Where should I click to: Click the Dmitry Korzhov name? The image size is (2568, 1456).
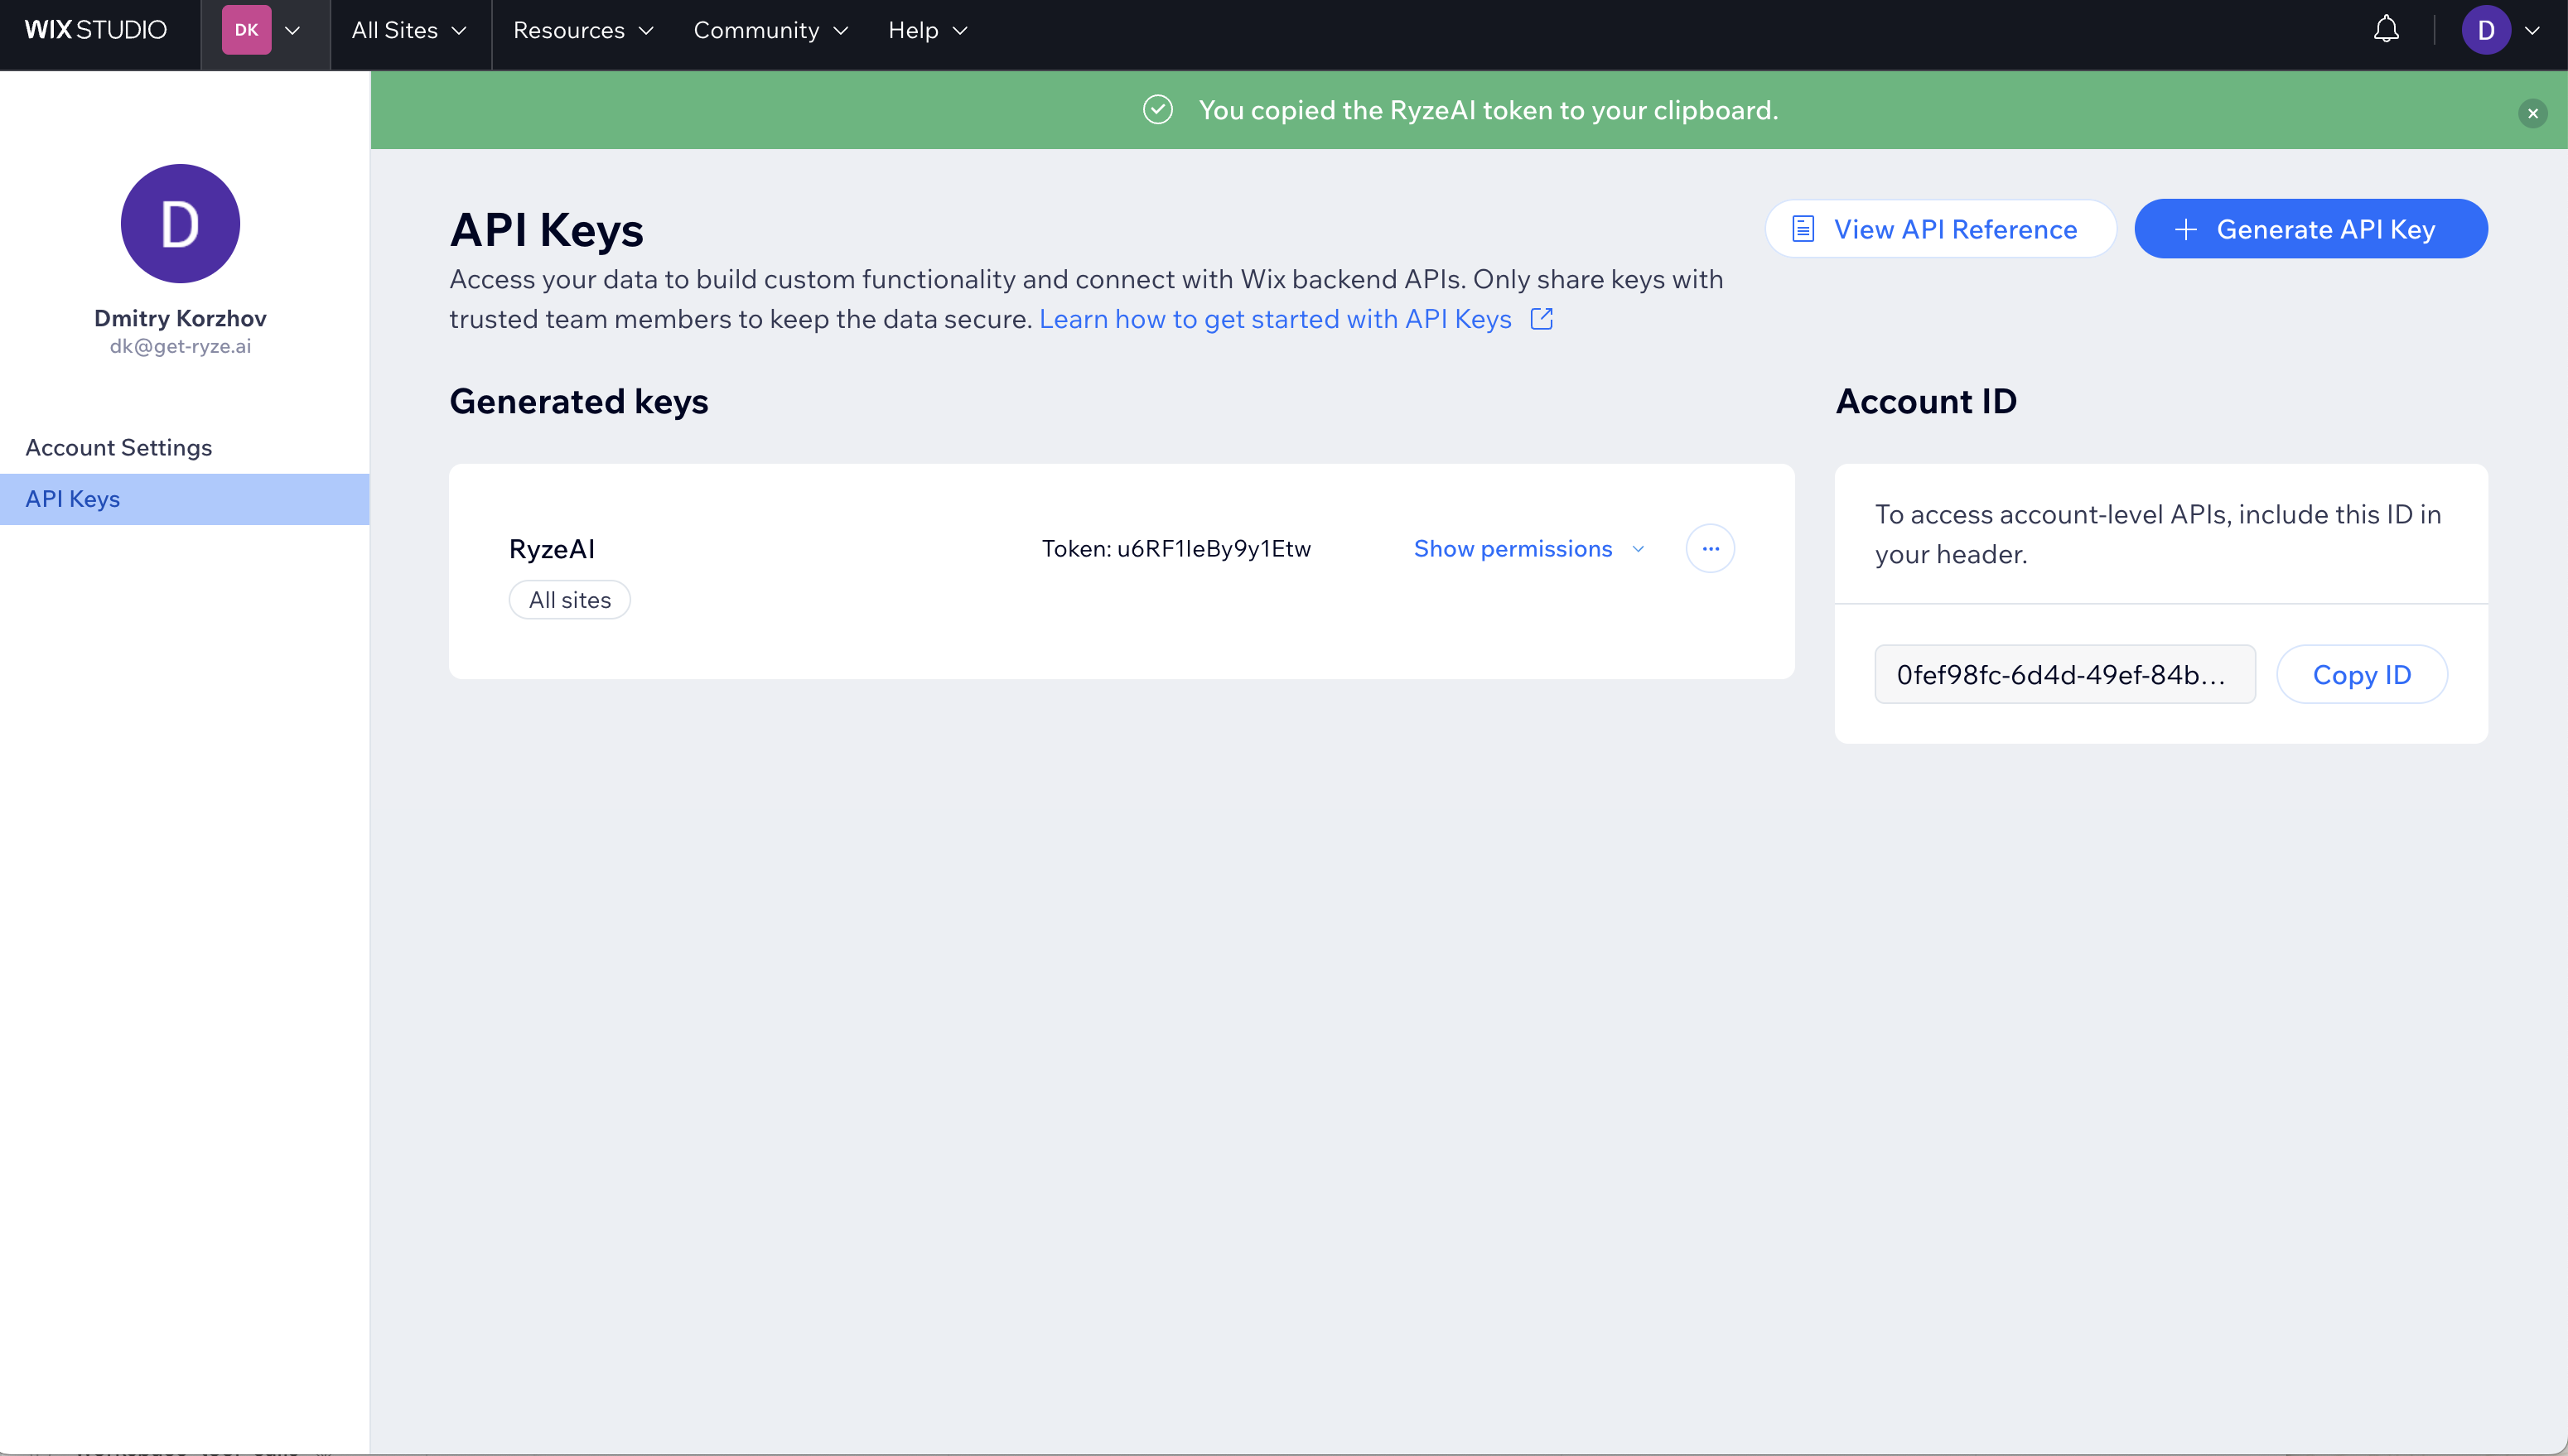pos(180,318)
